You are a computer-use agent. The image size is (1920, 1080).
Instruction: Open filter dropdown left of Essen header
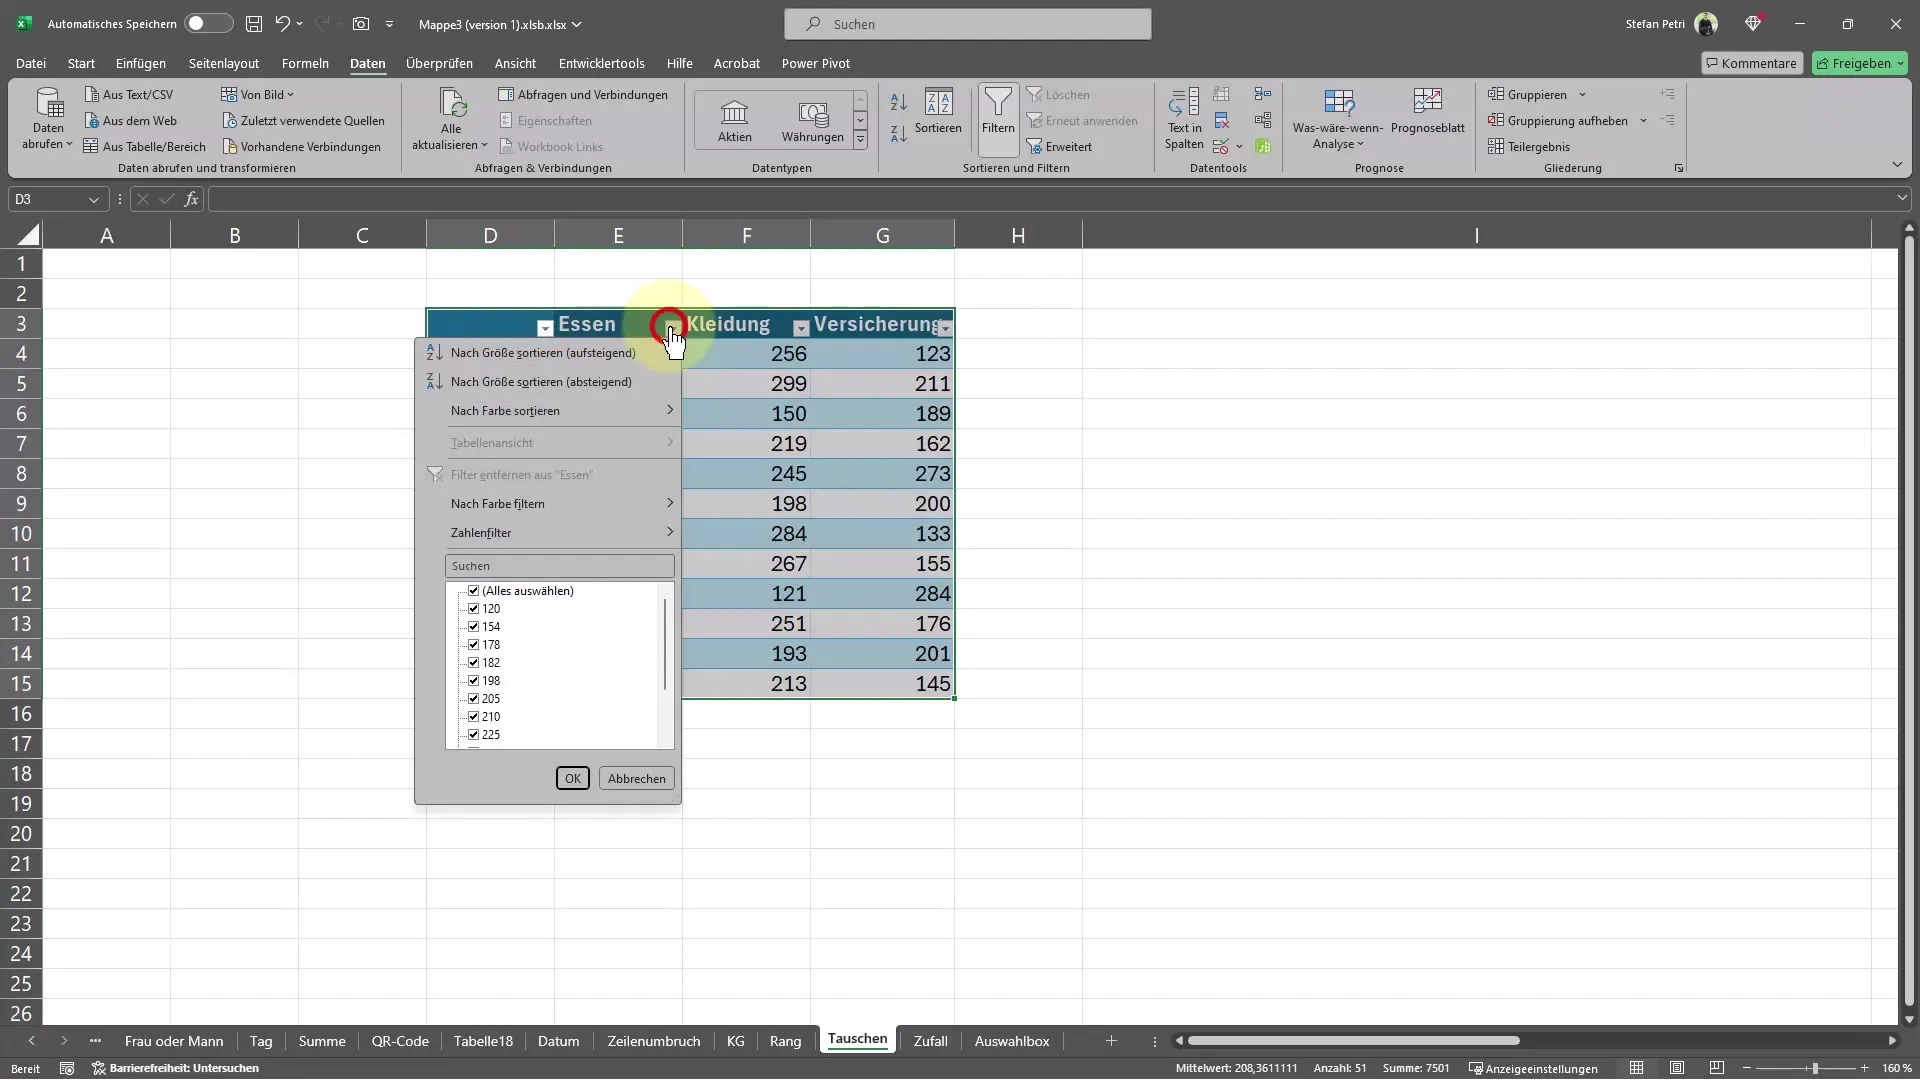click(x=544, y=328)
